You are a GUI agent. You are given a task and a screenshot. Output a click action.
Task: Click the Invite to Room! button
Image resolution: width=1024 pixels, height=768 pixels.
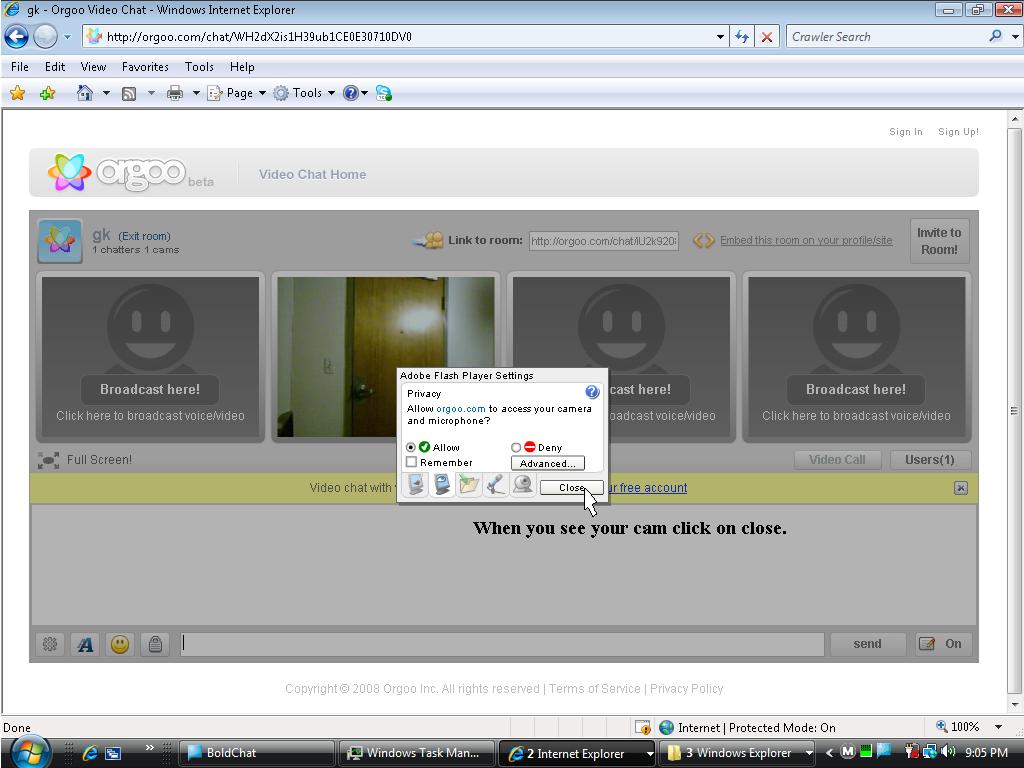tap(939, 241)
